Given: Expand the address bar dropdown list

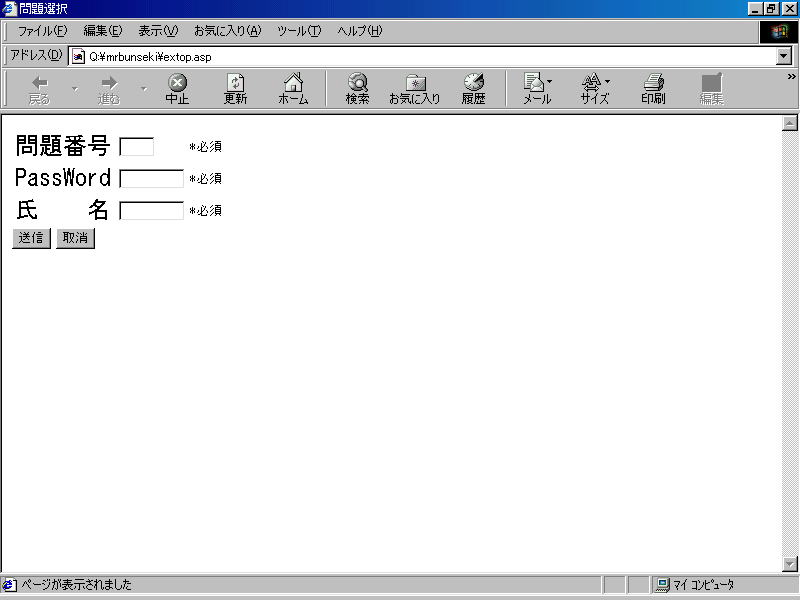Looking at the screenshot, I should click(784, 56).
